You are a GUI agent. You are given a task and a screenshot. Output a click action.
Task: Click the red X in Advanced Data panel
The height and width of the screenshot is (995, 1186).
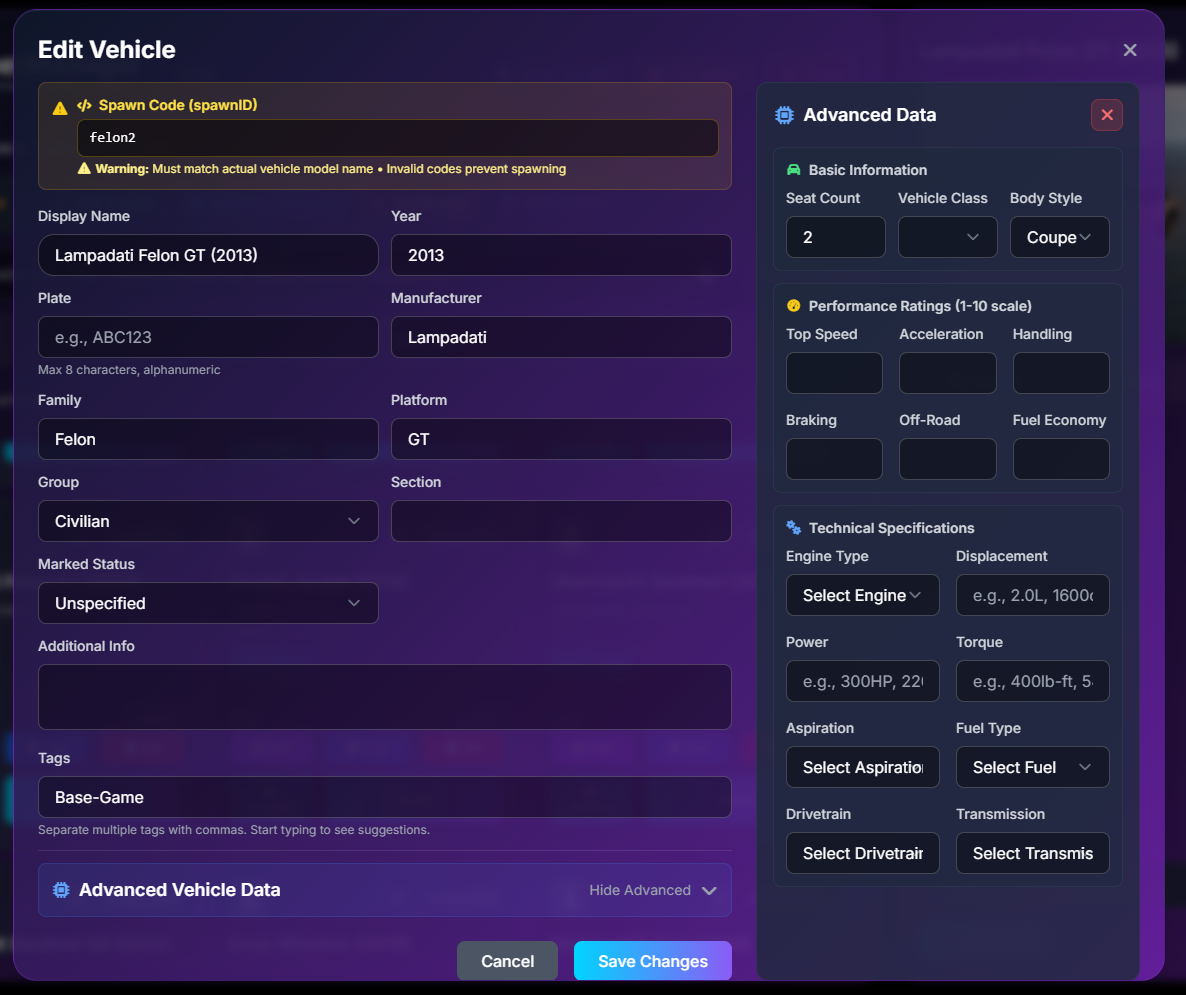coord(1106,115)
